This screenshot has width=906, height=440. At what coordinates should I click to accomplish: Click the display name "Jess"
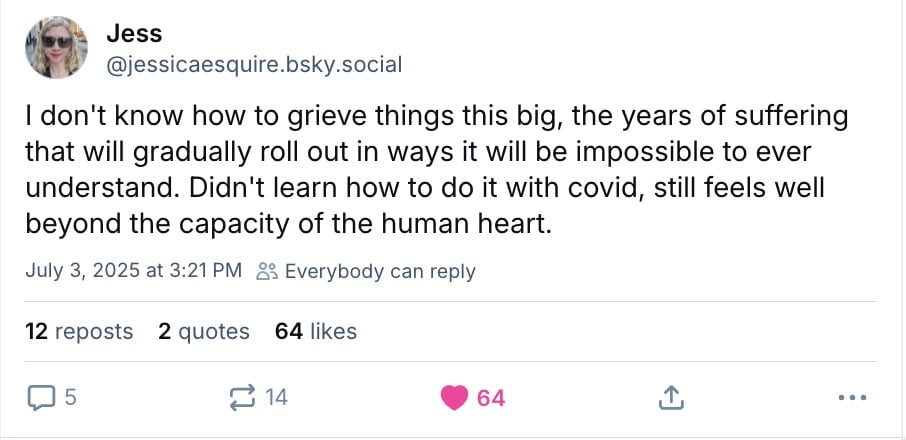click(x=134, y=34)
